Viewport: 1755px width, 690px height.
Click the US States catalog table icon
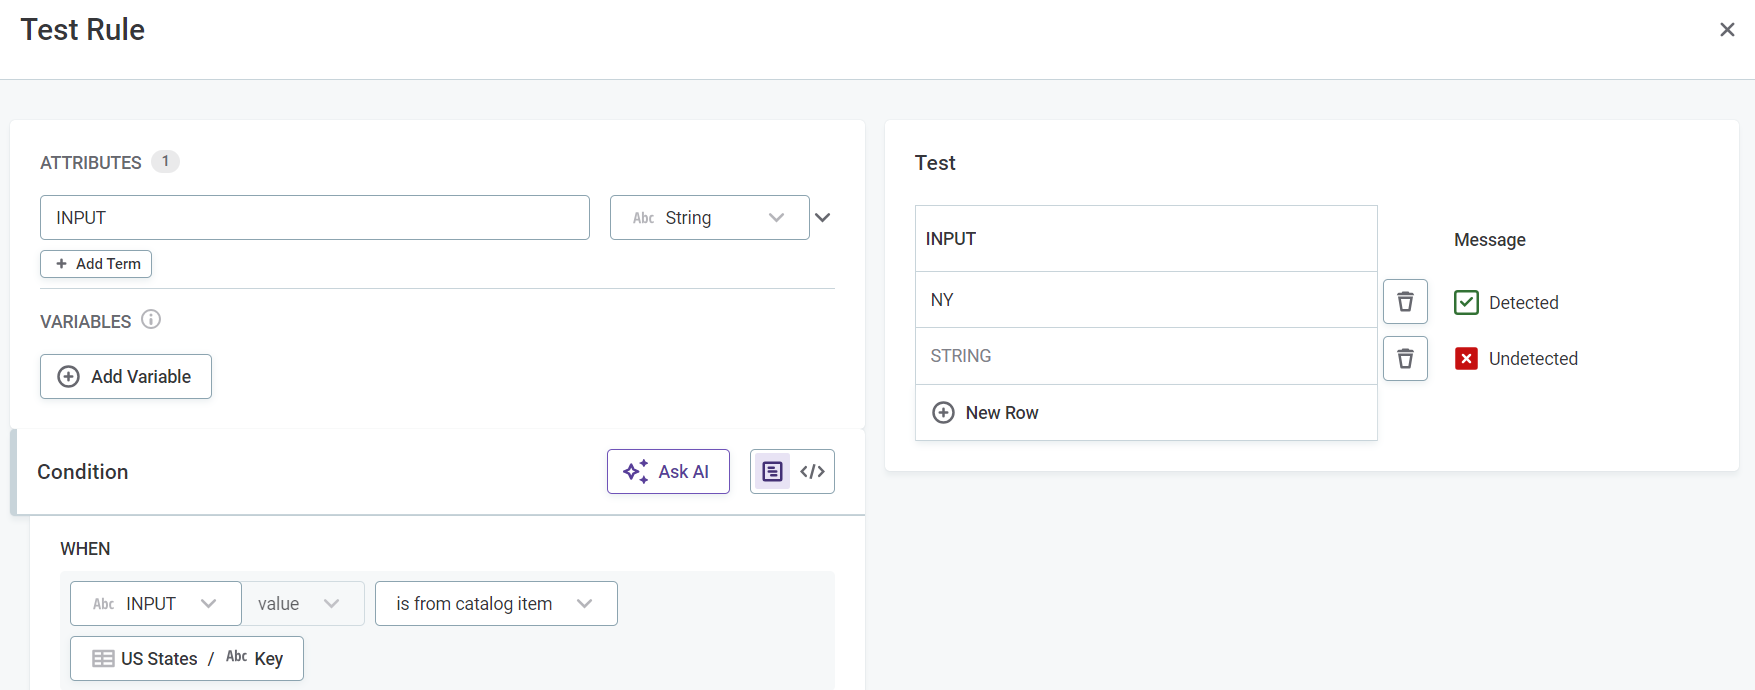103,659
